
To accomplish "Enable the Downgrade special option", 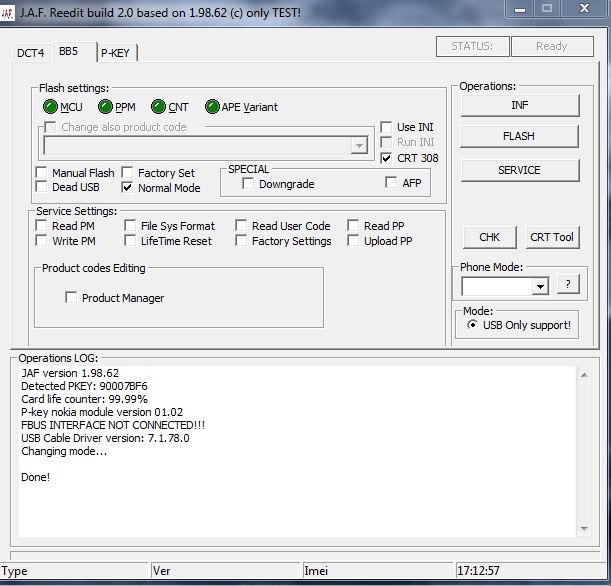I will (x=248, y=183).
